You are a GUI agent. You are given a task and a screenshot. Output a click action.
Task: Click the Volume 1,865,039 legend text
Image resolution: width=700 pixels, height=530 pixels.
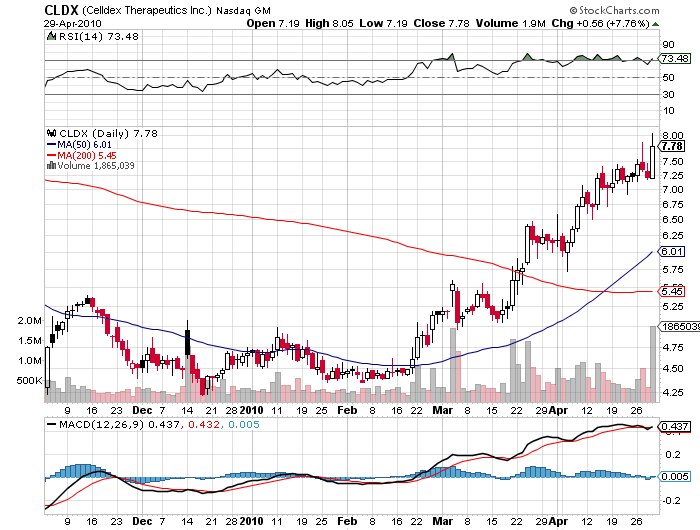tap(96, 166)
